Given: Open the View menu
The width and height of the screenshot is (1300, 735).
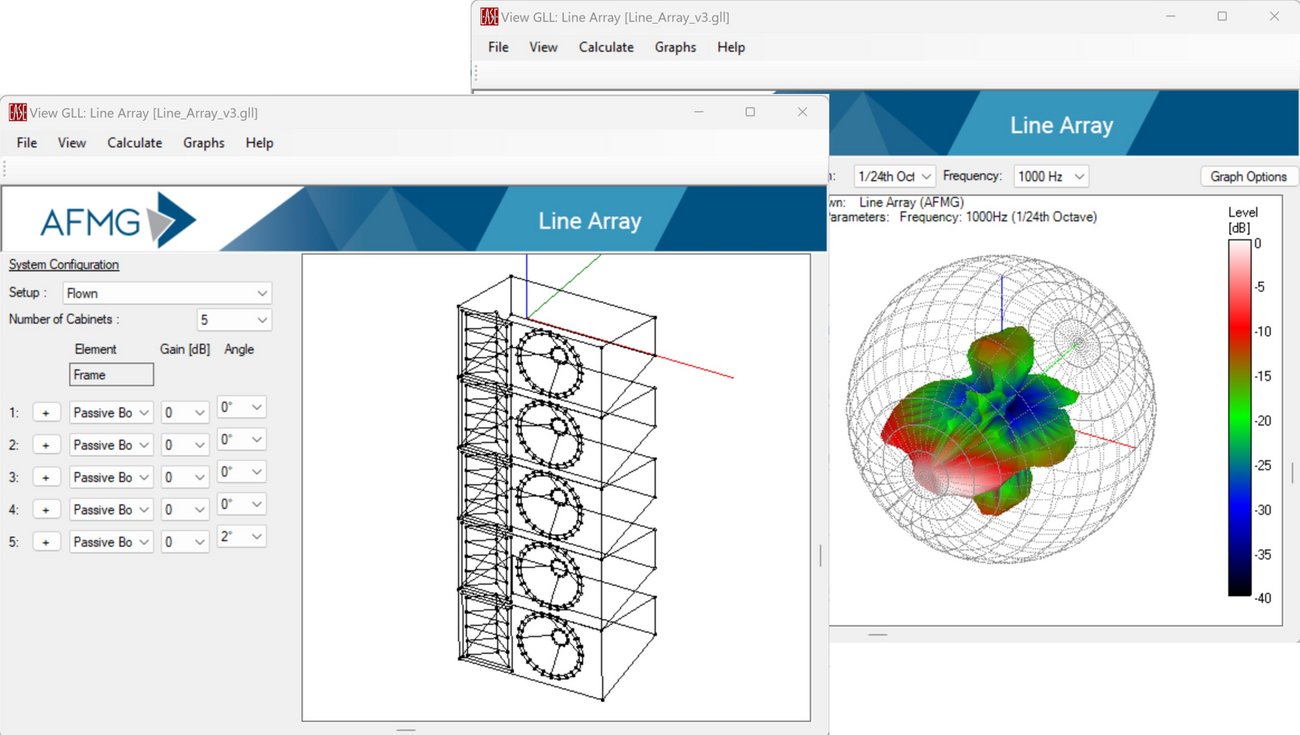Looking at the screenshot, I should (x=71, y=142).
